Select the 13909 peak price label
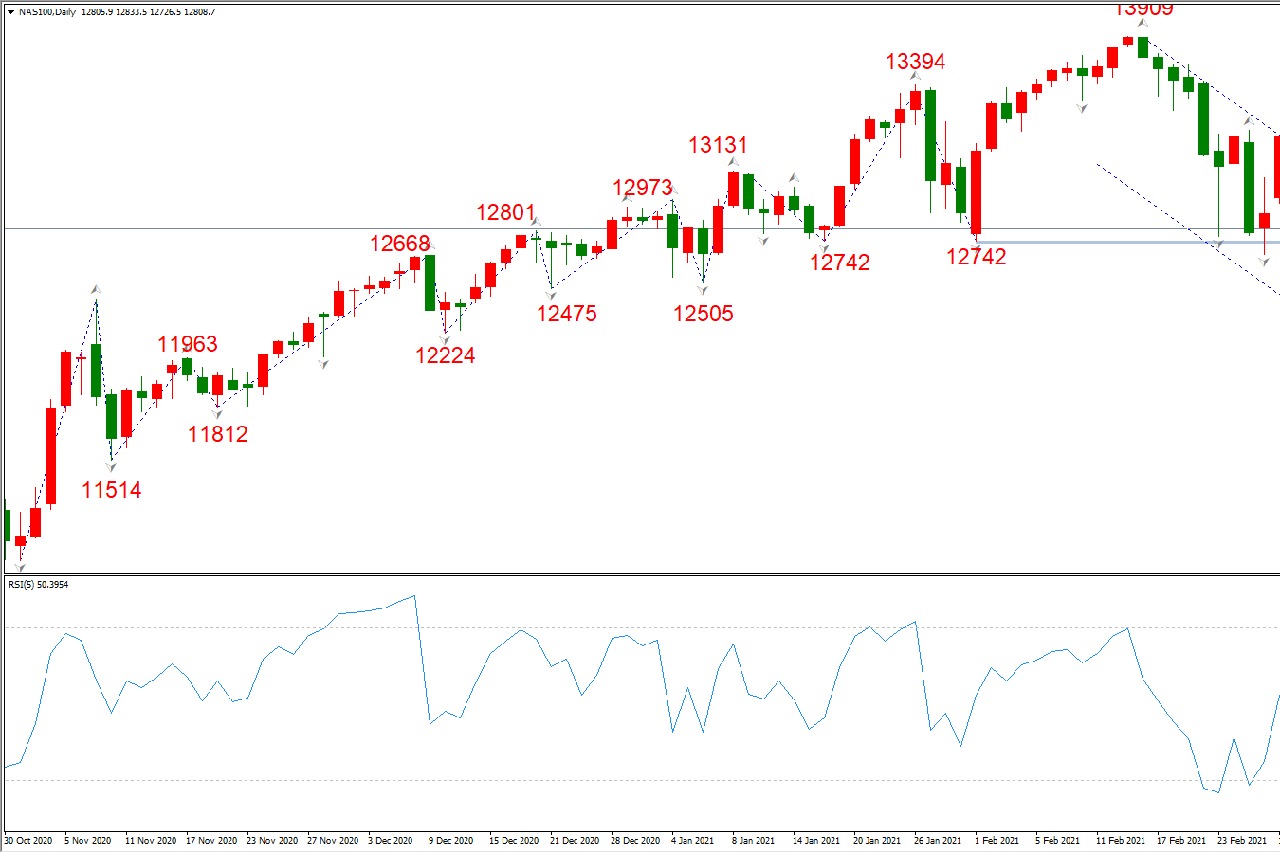Screen dimensions: 1280x853 [1144, 9]
